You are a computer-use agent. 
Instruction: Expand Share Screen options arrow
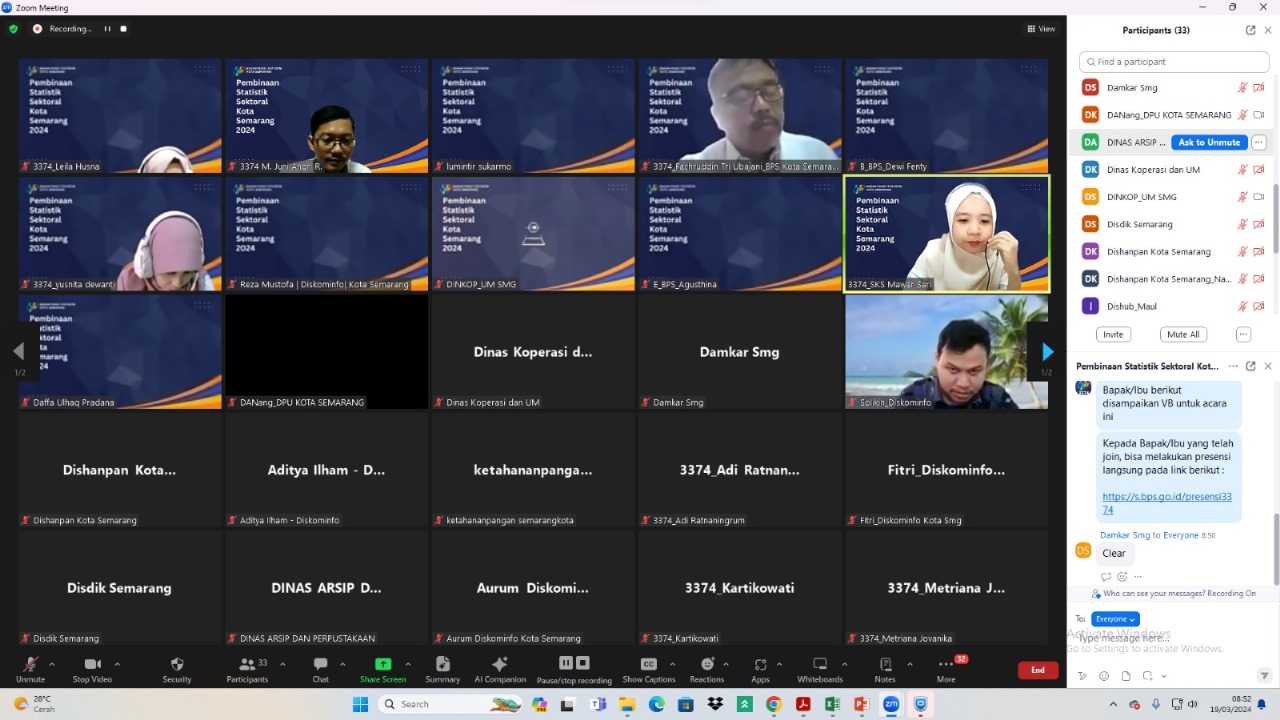coord(408,664)
